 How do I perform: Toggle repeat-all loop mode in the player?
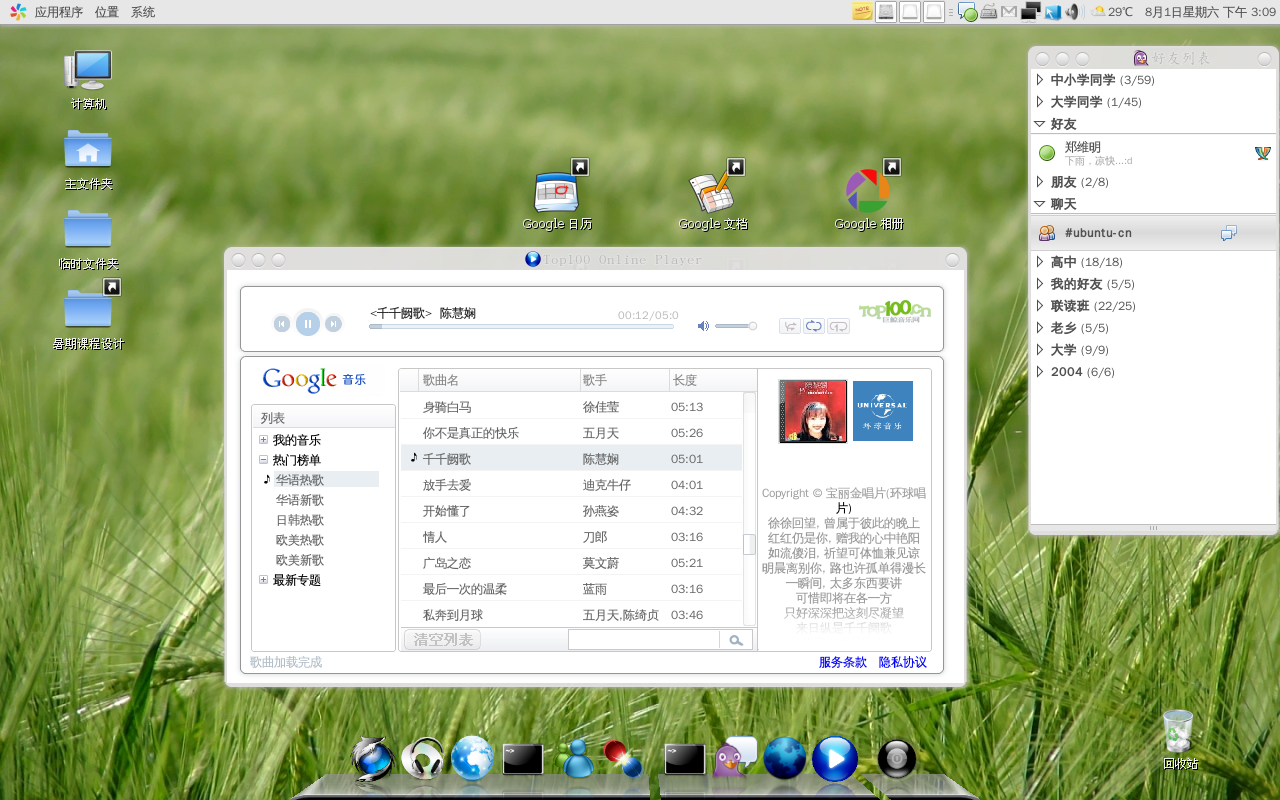(814, 326)
